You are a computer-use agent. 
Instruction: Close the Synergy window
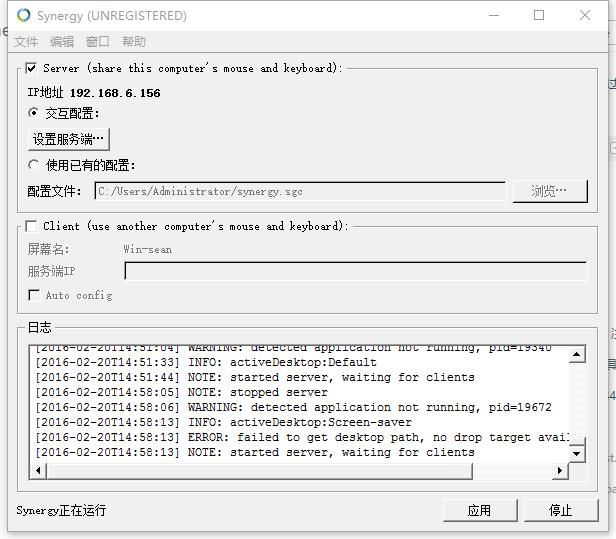click(x=585, y=16)
